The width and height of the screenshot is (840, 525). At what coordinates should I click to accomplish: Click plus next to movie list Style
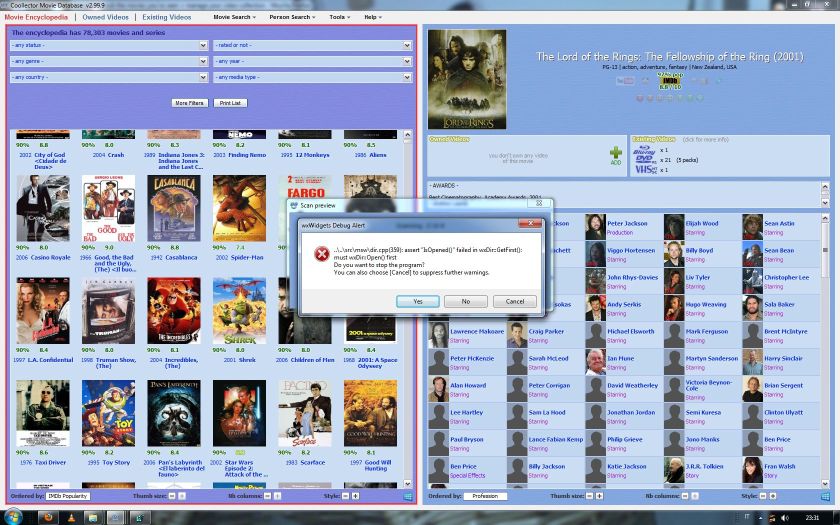(355, 496)
